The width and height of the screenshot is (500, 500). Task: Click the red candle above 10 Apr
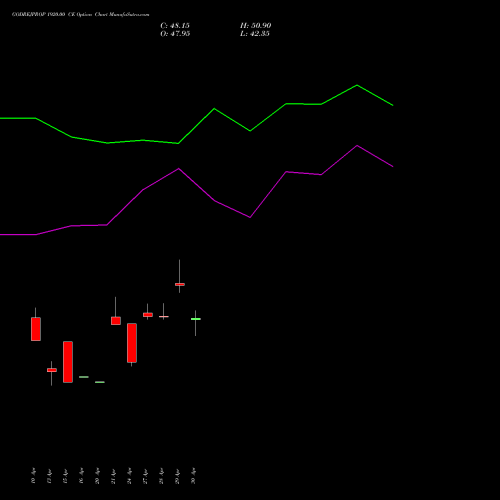click(36, 329)
